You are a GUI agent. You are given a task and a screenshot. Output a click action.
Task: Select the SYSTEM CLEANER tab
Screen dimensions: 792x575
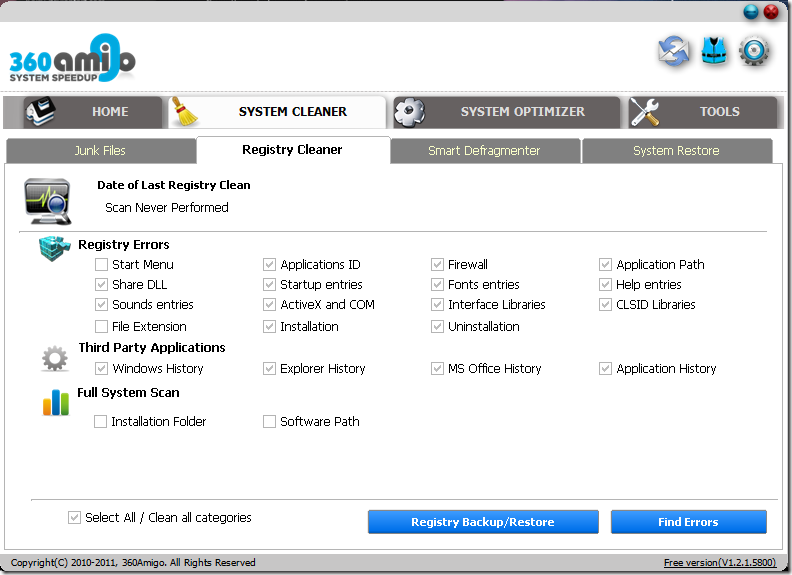(277, 112)
